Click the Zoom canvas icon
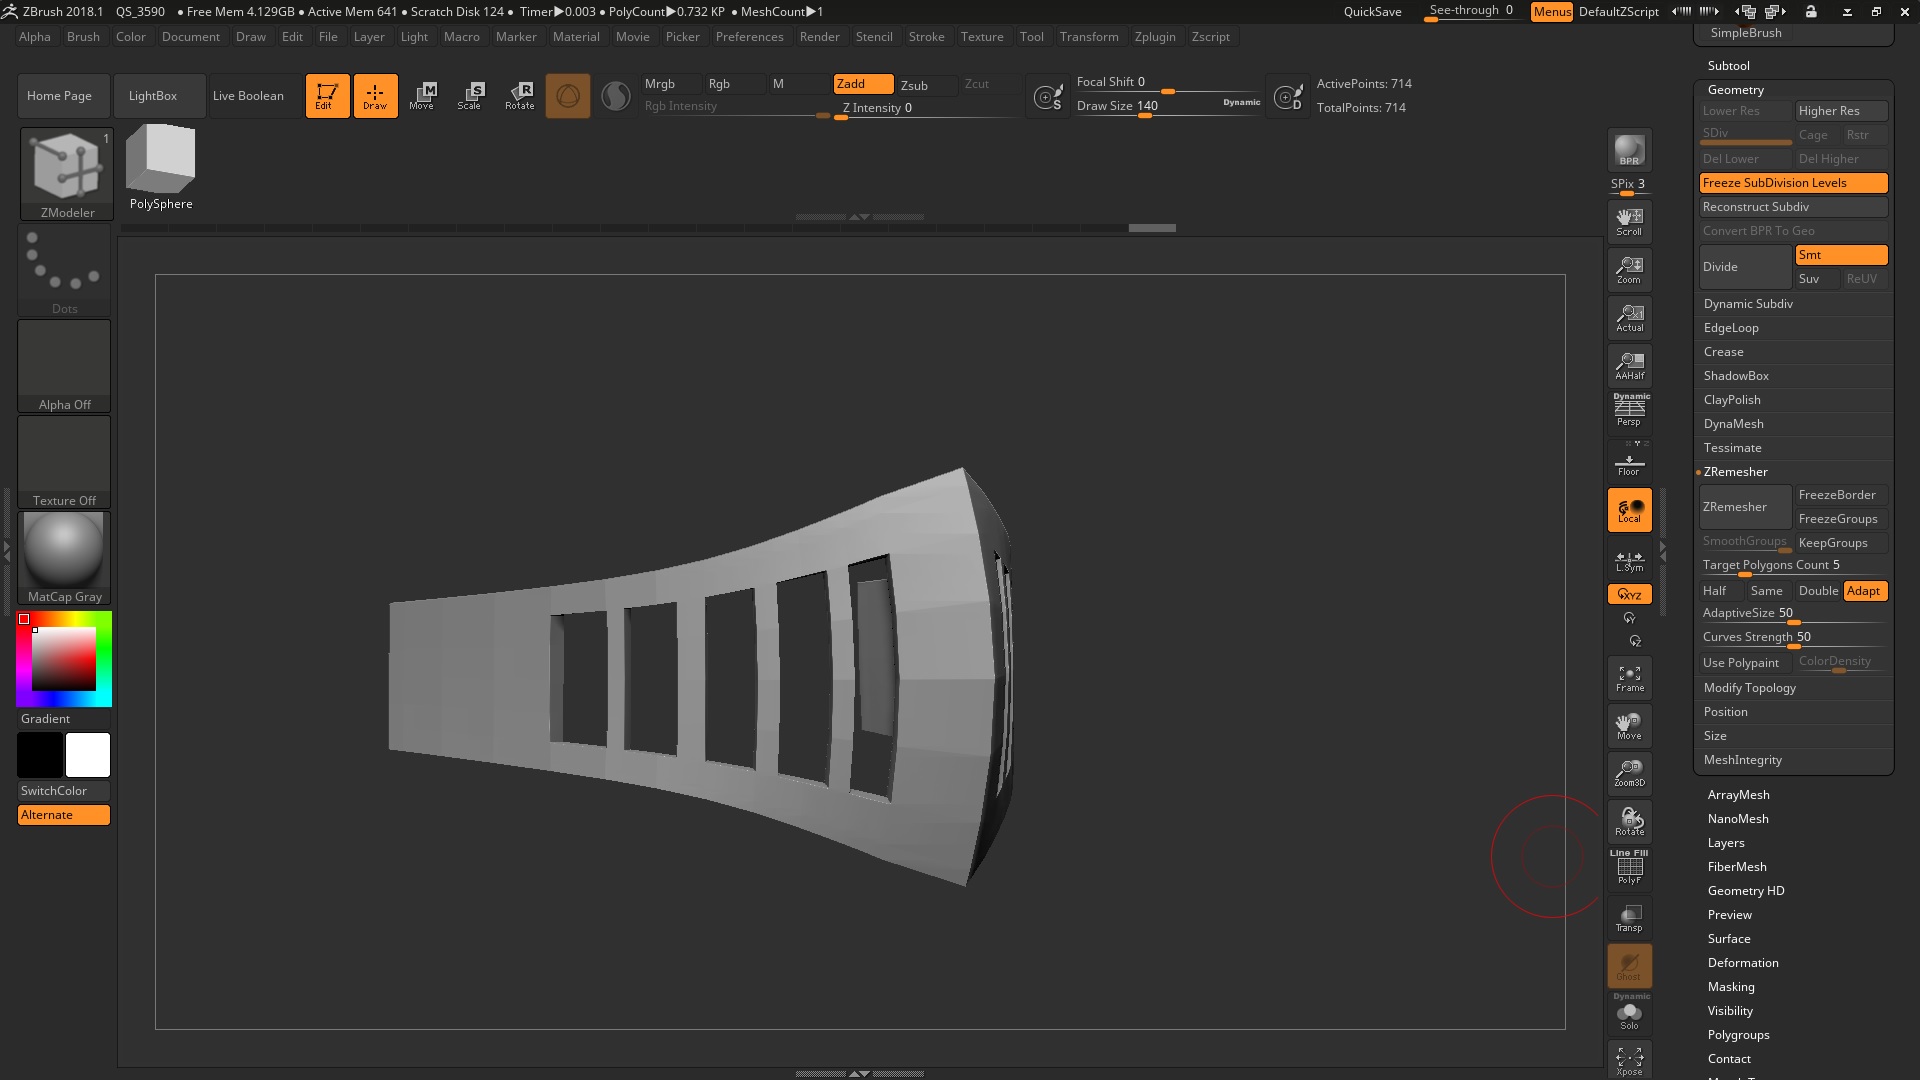 tap(1629, 270)
